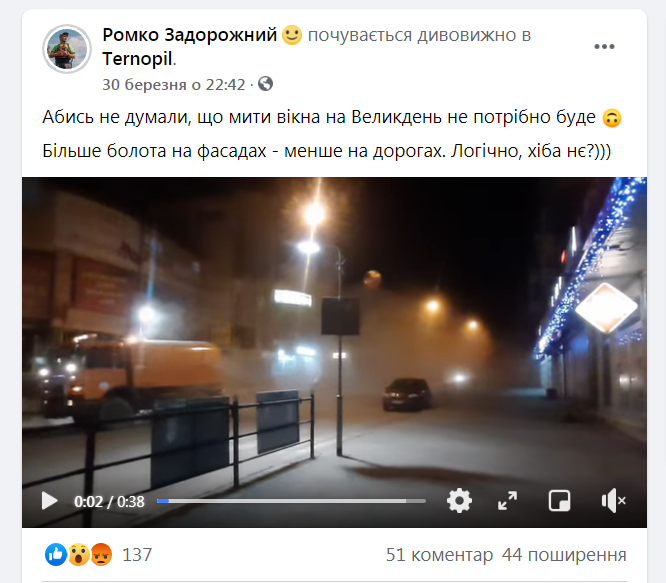The image size is (666, 583).
Task: View the 44 поширення shares
Action: (564, 555)
